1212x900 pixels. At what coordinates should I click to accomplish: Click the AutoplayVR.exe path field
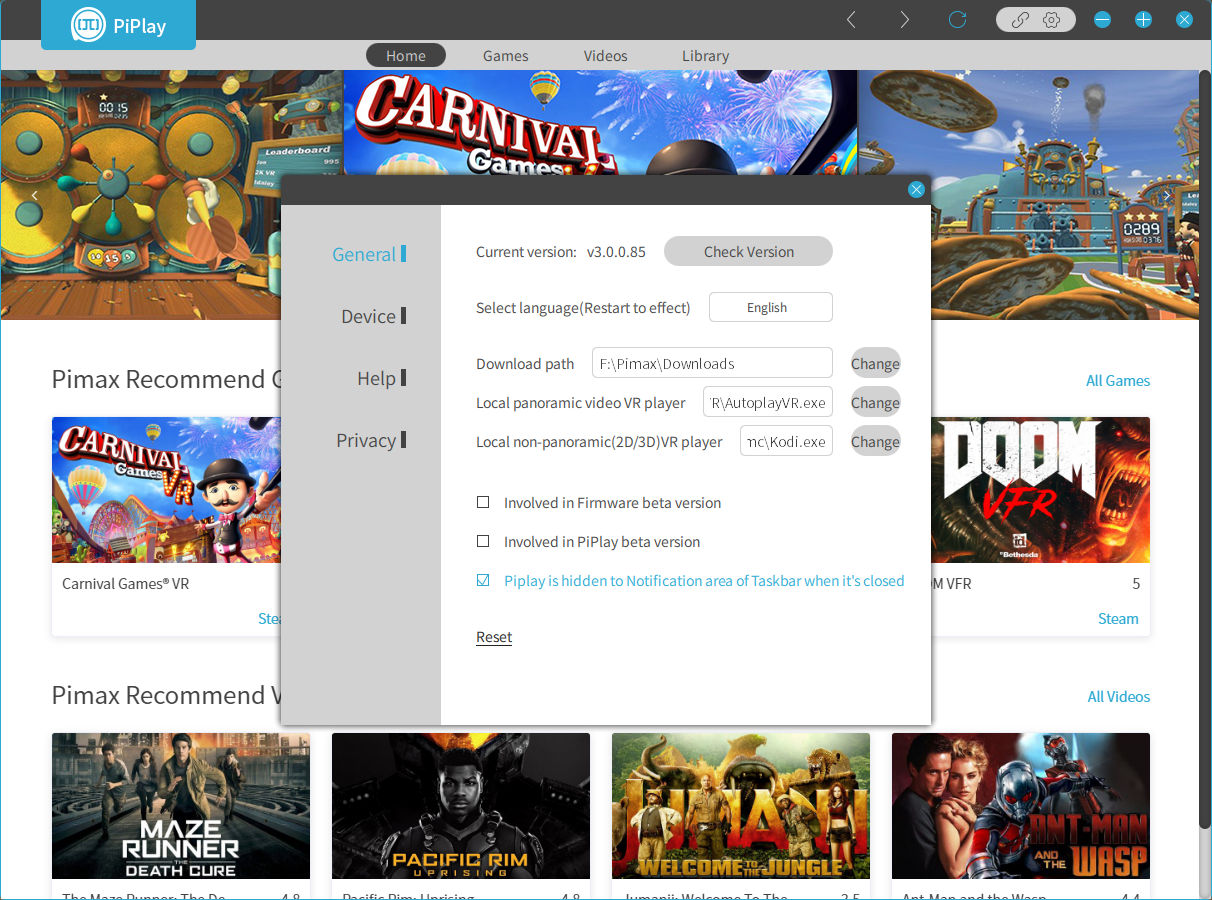(768, 403)
